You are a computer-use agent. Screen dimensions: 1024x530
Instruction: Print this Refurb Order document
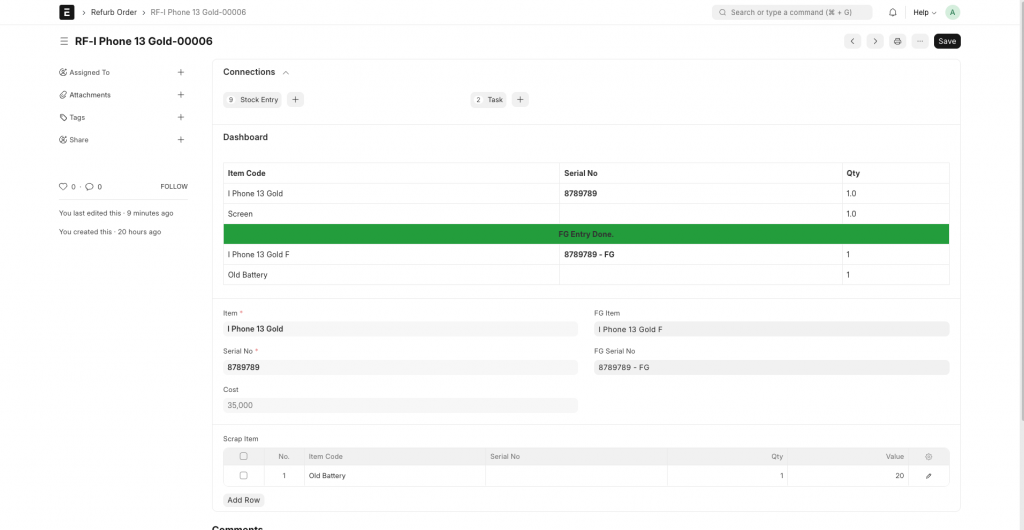coord(897,41)
